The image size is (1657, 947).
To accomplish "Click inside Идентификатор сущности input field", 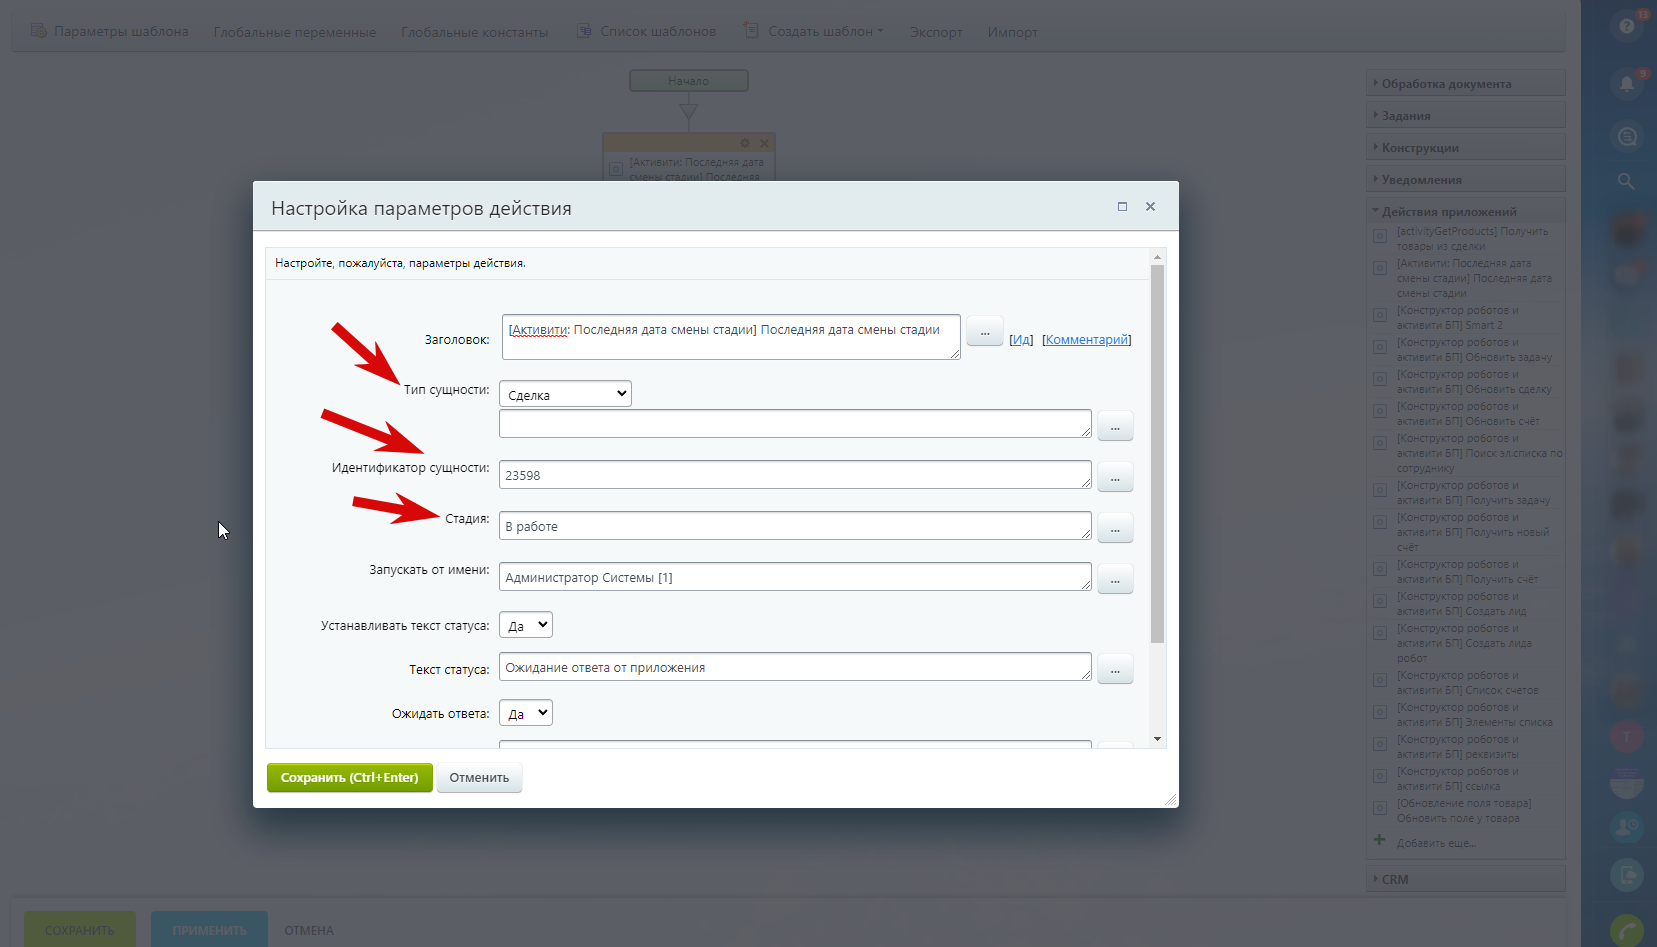I will 795,475.
